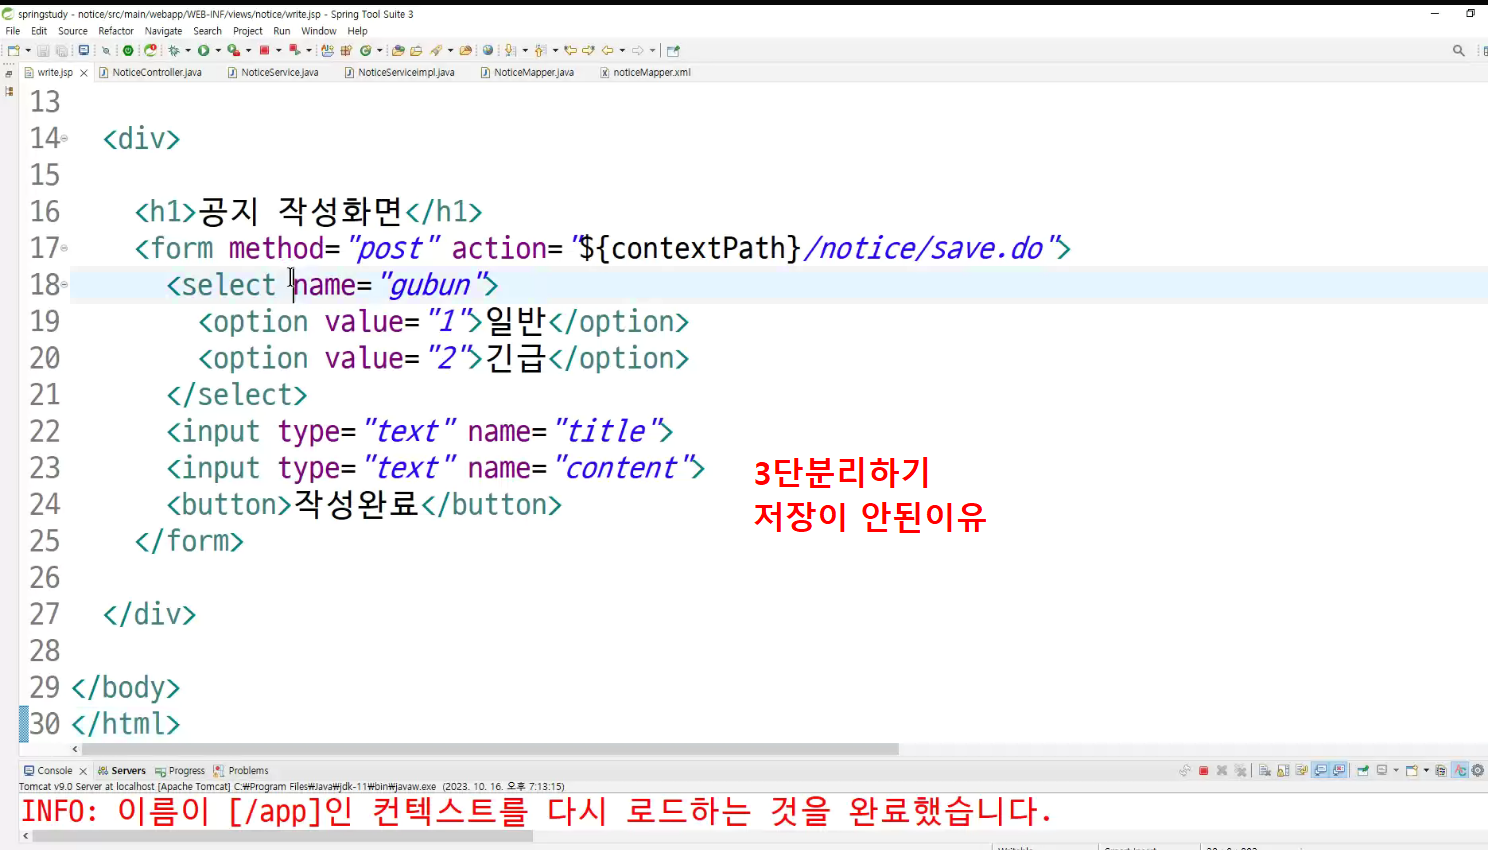This screenshot has width=1488, height=850.
Task: Open the Navigate menu
Action: pos(164,31)
